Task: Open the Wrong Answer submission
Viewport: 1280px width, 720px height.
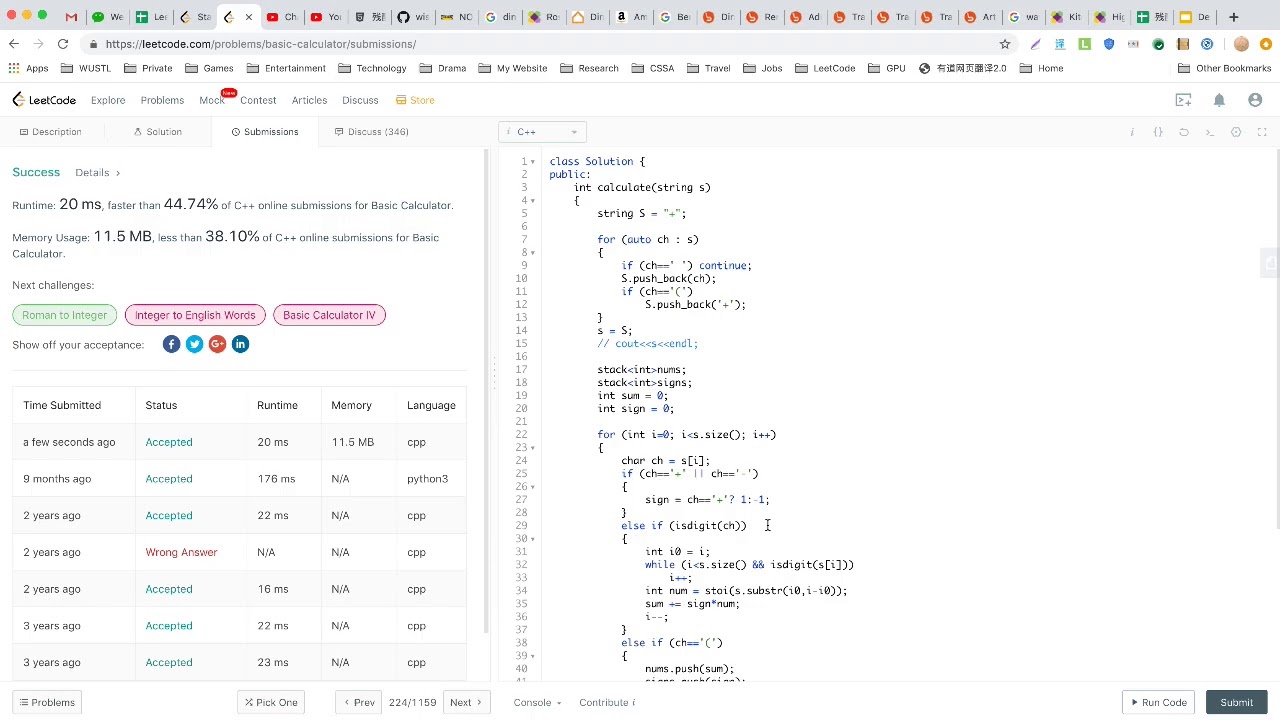Action: coord(181,552)
